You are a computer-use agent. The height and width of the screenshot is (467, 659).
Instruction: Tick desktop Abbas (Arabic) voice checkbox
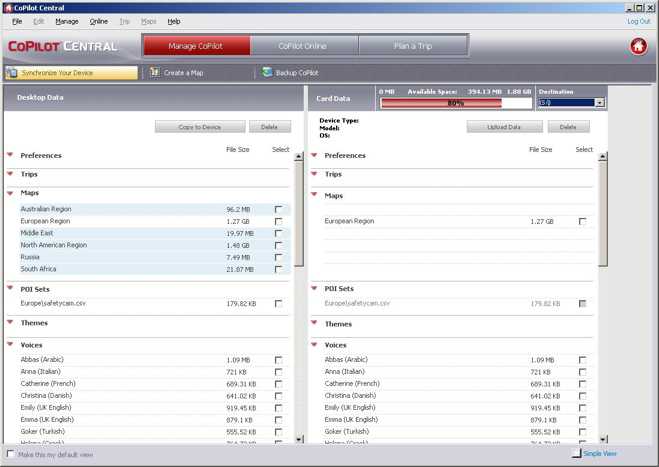pos(278,360)
